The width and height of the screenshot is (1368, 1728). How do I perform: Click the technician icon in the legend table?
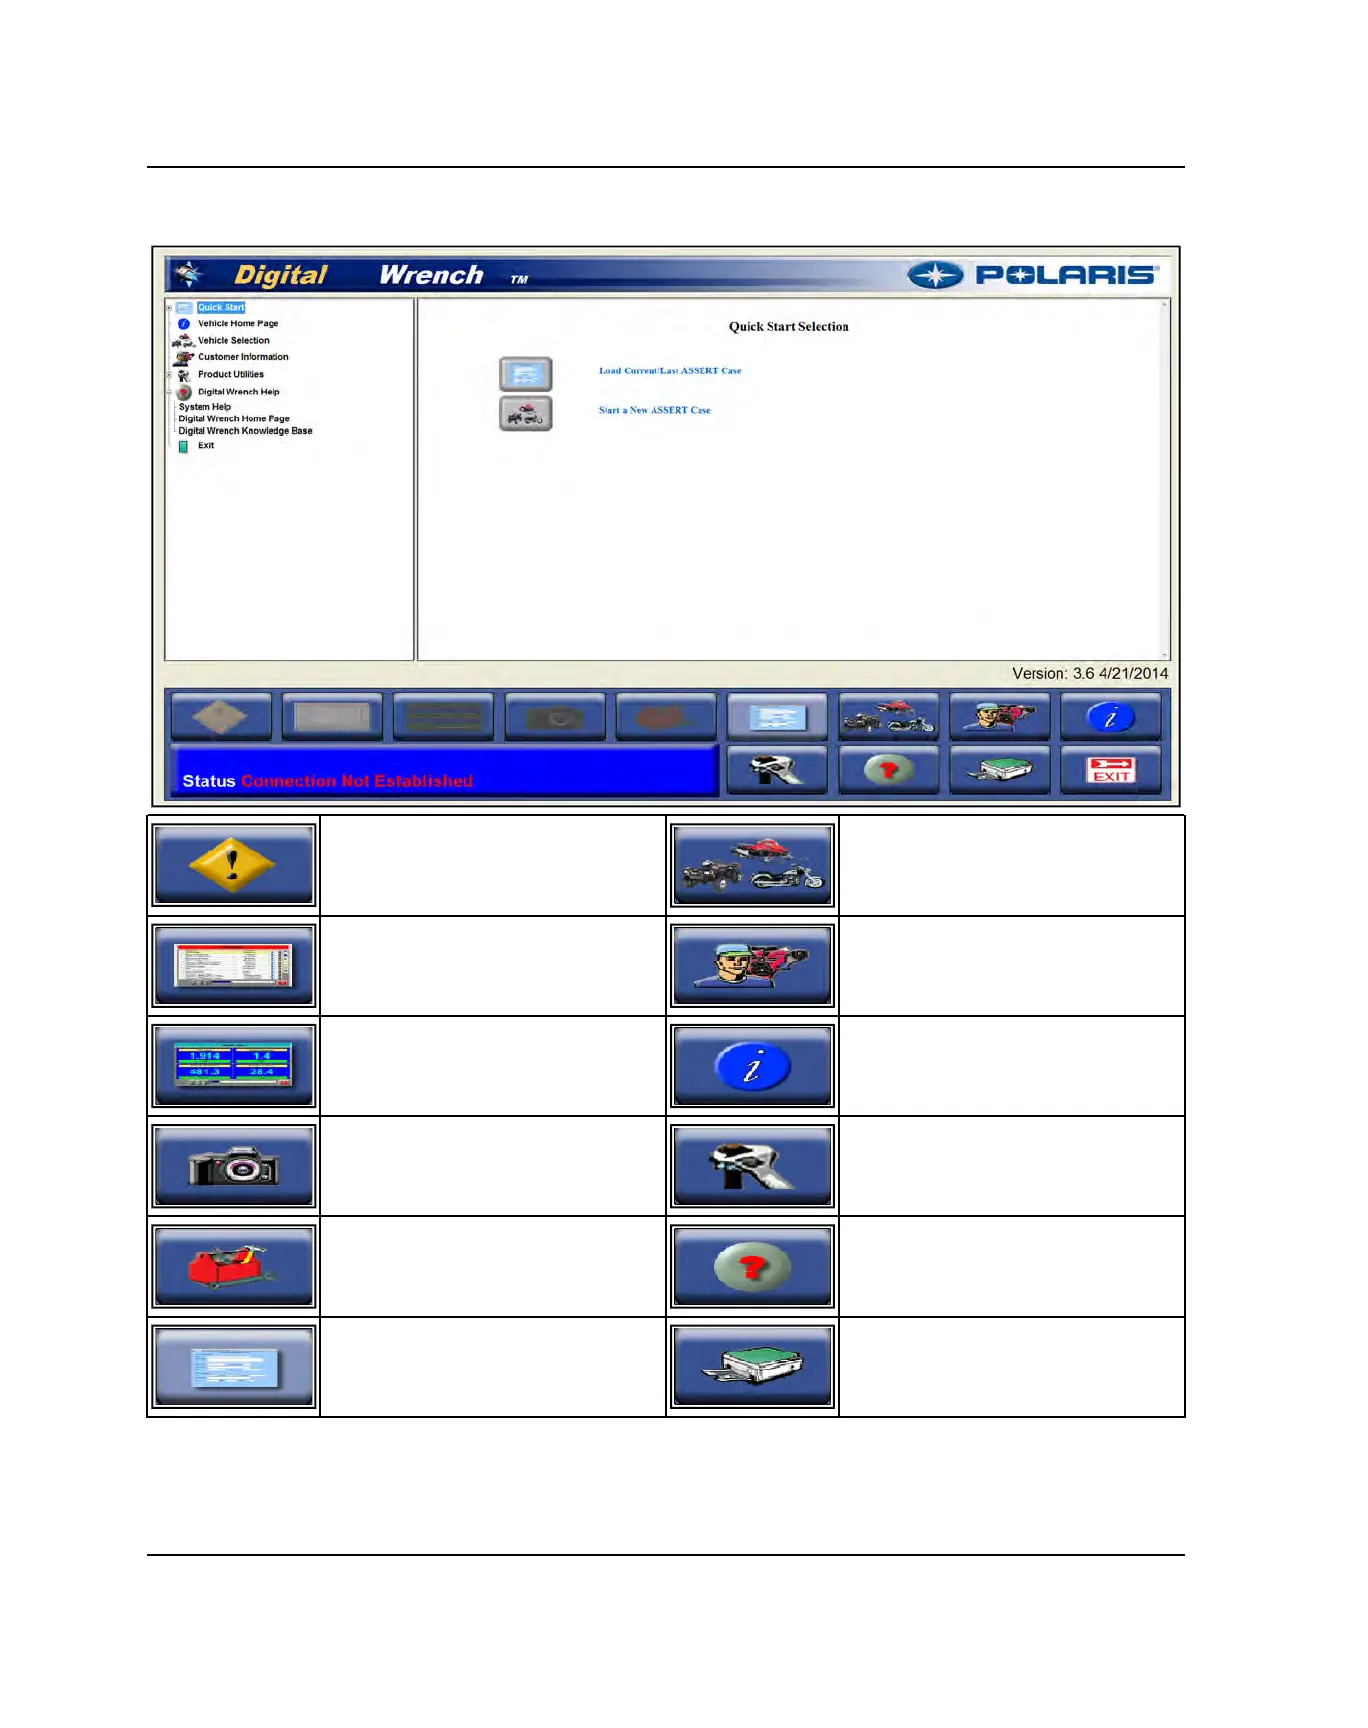coord(753,965)
